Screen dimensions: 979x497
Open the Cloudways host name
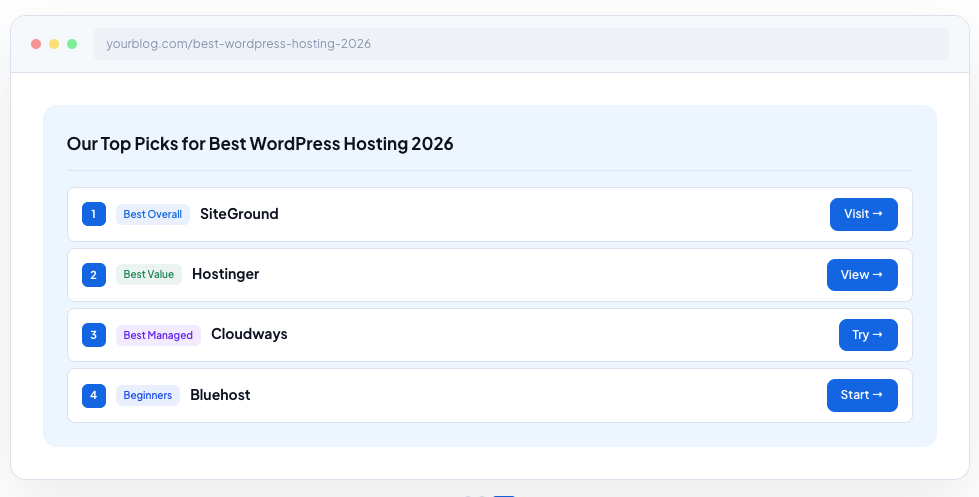click(x=249, y=334)
